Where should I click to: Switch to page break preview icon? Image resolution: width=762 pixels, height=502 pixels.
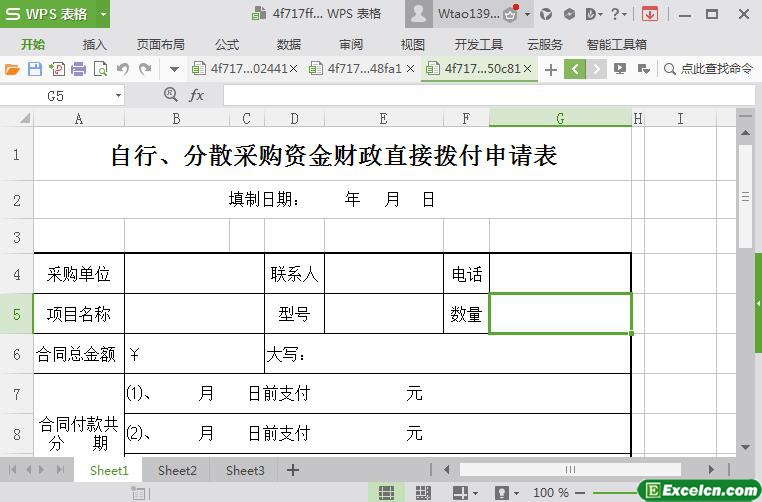(x=422, y=493)
